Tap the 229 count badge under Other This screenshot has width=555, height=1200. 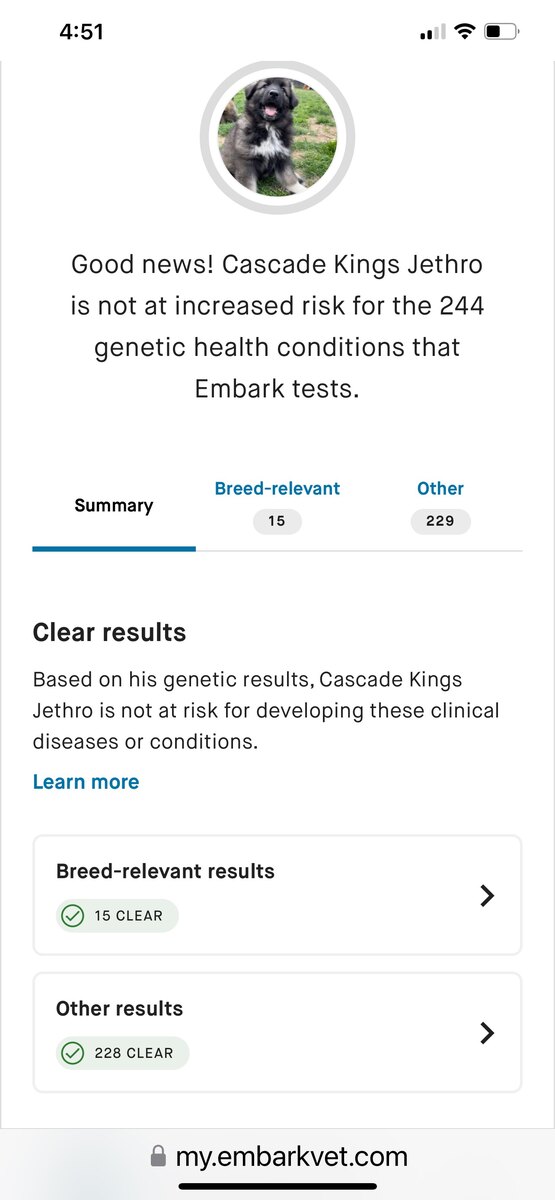coord(440,521)
